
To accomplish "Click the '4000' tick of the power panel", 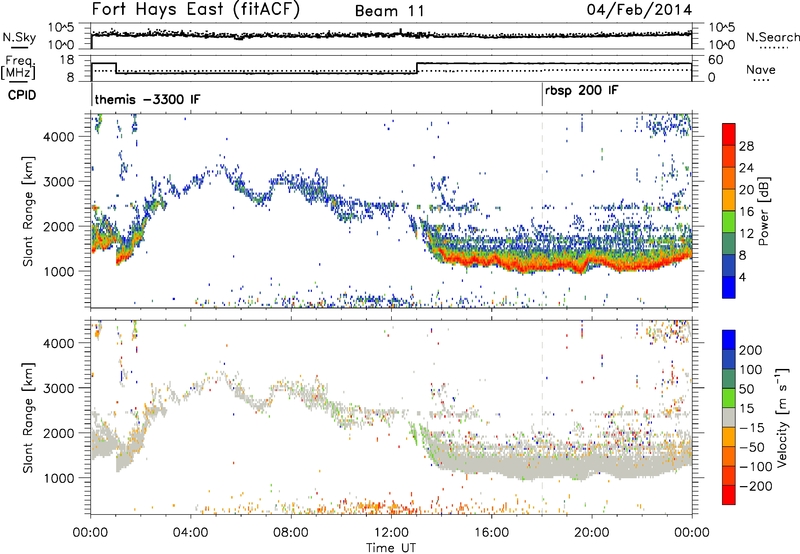I will click(x=58, y=137).
